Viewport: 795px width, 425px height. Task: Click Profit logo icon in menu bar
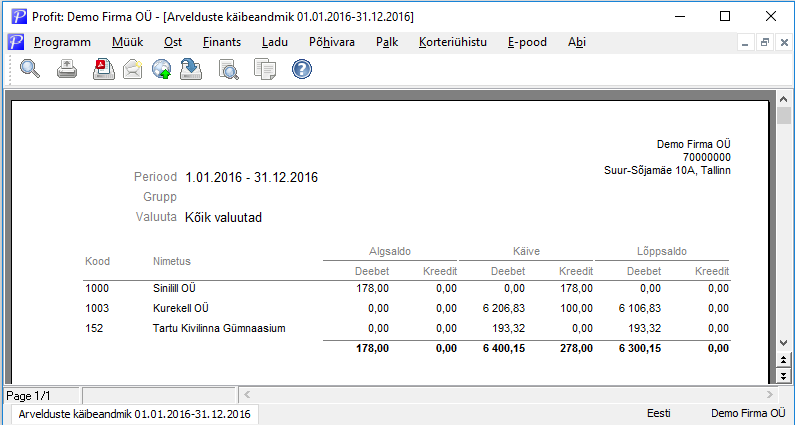pos(16,42)
